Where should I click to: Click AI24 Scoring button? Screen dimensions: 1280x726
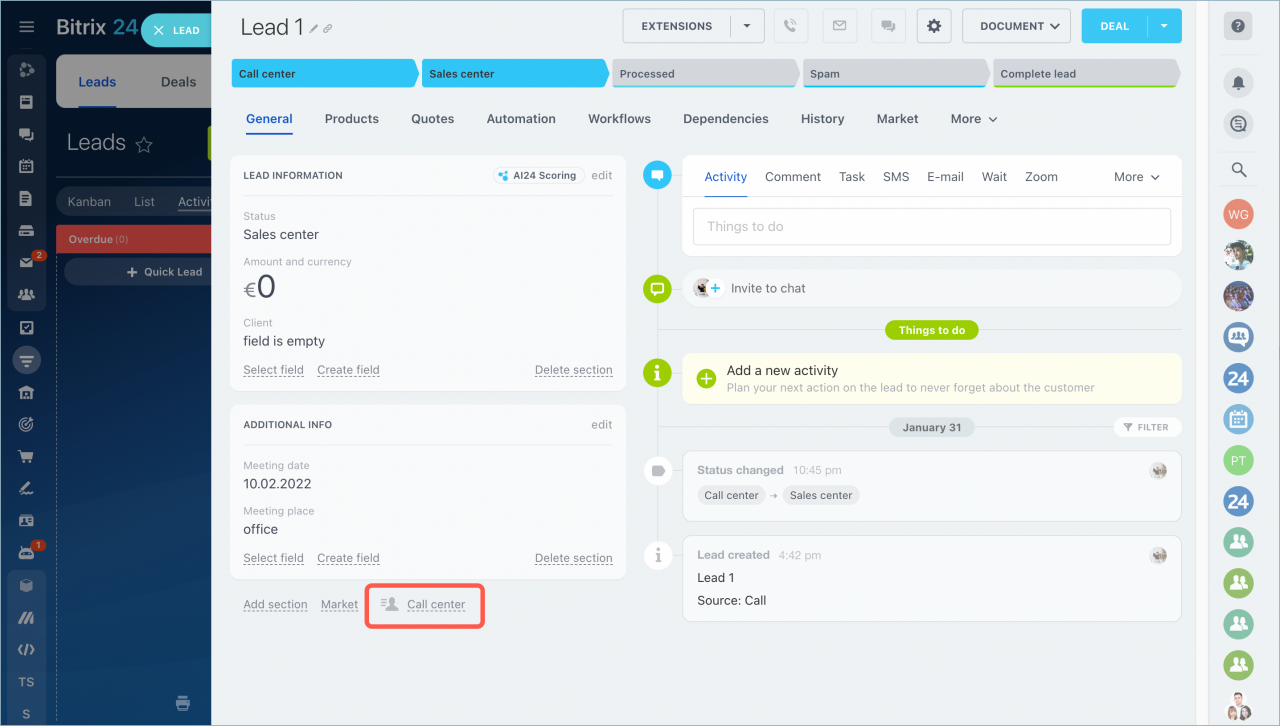pyautogui.click(x=539, y=175)
